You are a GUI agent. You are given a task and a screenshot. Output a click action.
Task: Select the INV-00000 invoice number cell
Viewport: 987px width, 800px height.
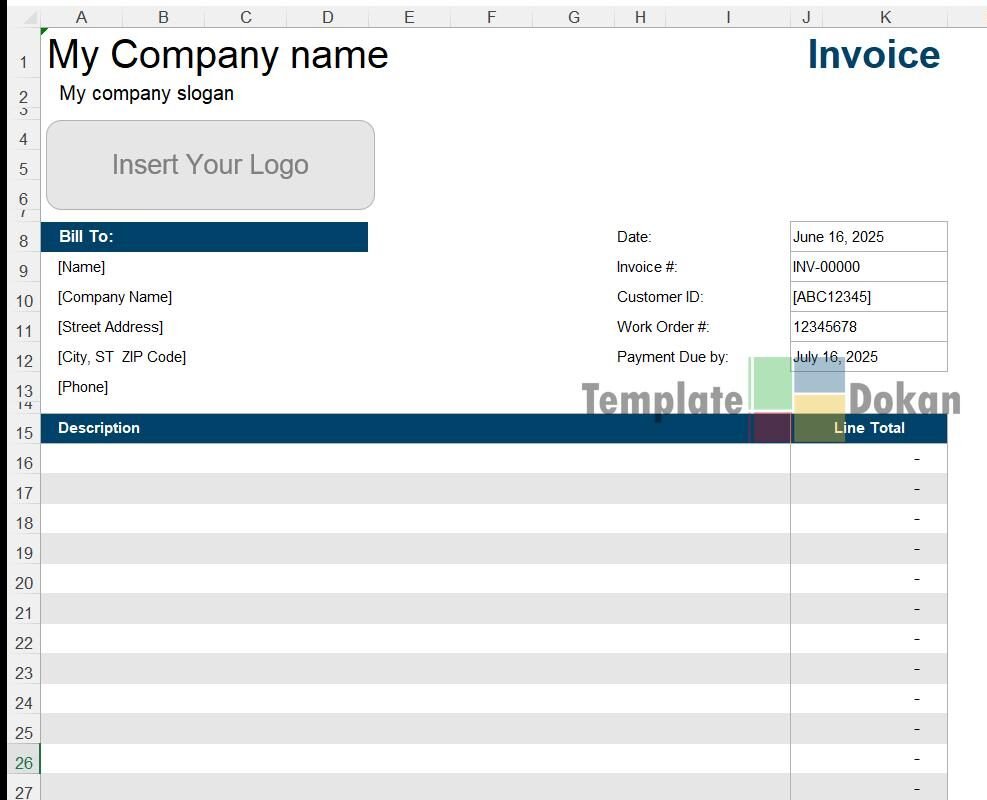[x=867, y=267]
